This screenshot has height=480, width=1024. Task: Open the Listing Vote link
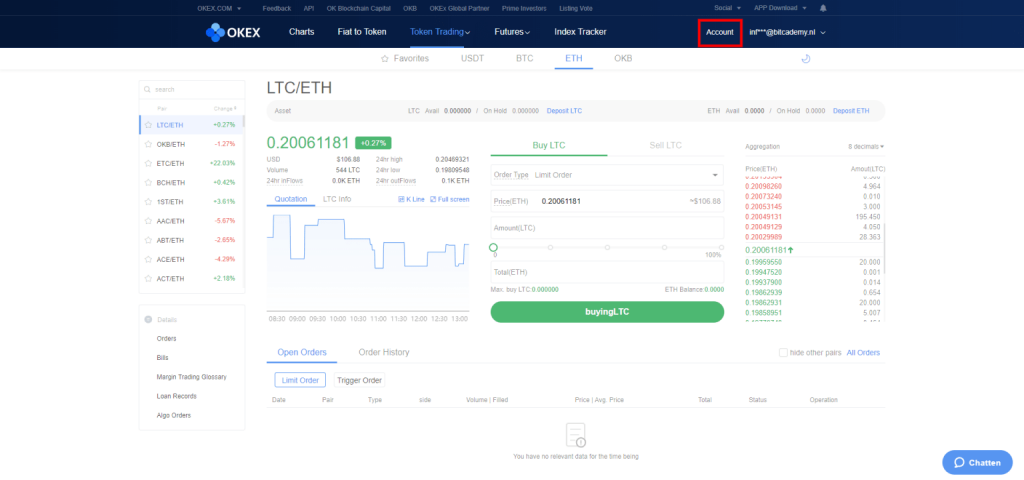pyautogui.click(x=577, y=8)
